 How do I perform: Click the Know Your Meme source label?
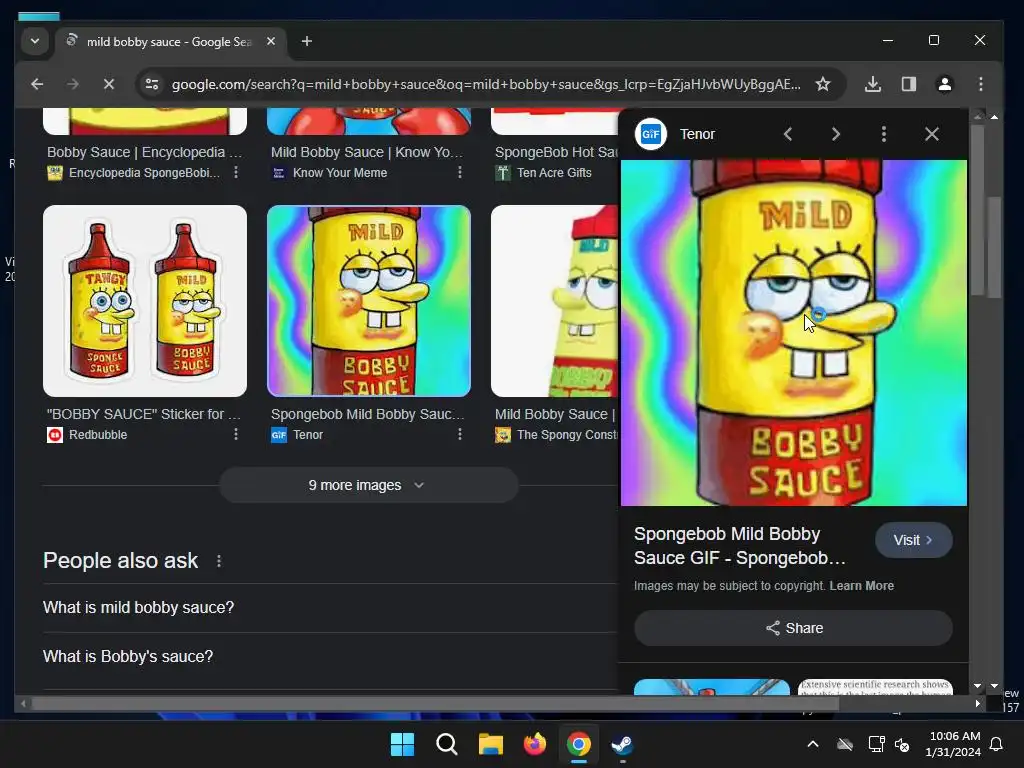pyautogui.click(x=340, y=173)
